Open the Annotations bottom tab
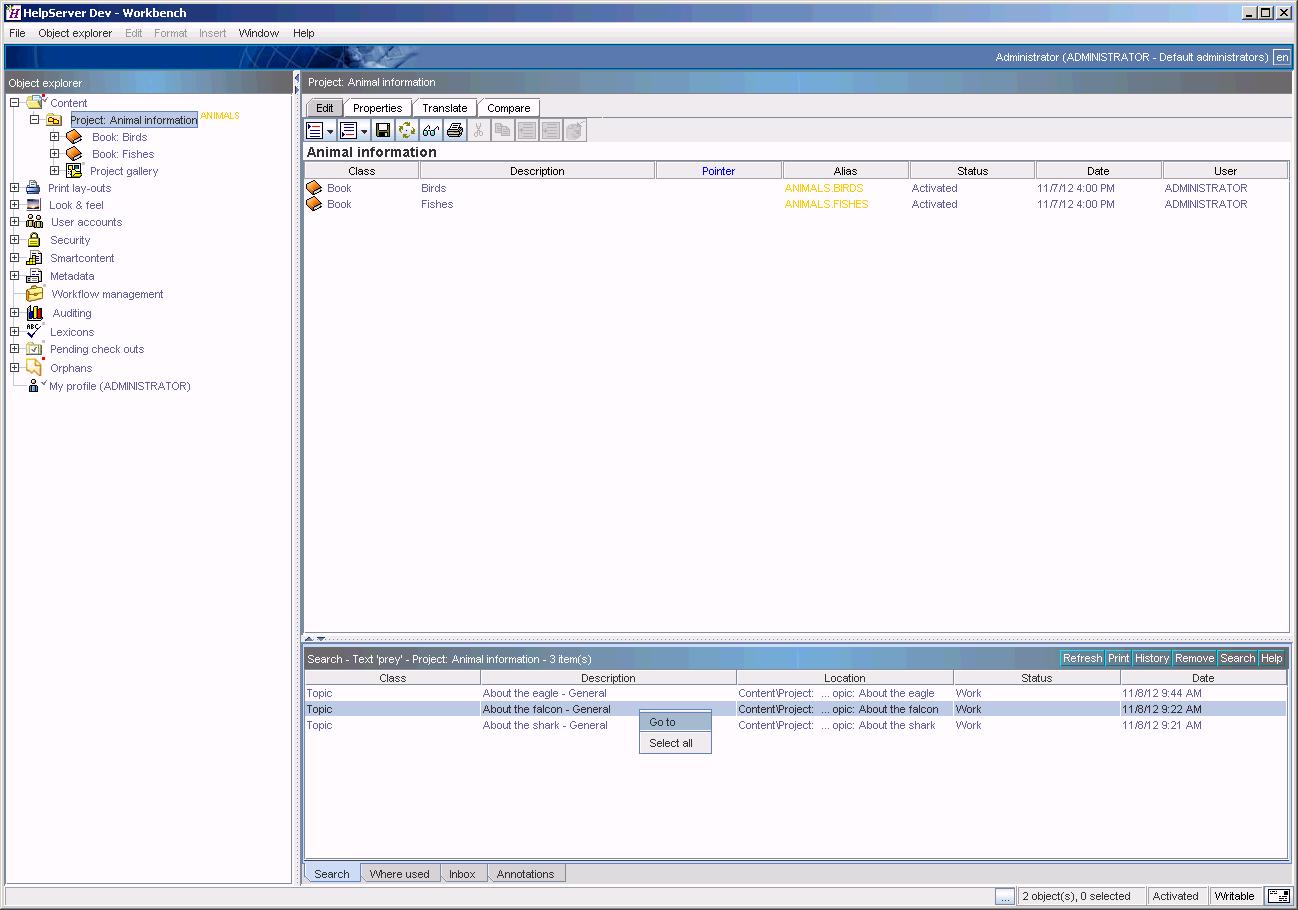The height and width of the screenshot is (910, 1298). click(525, 874)
